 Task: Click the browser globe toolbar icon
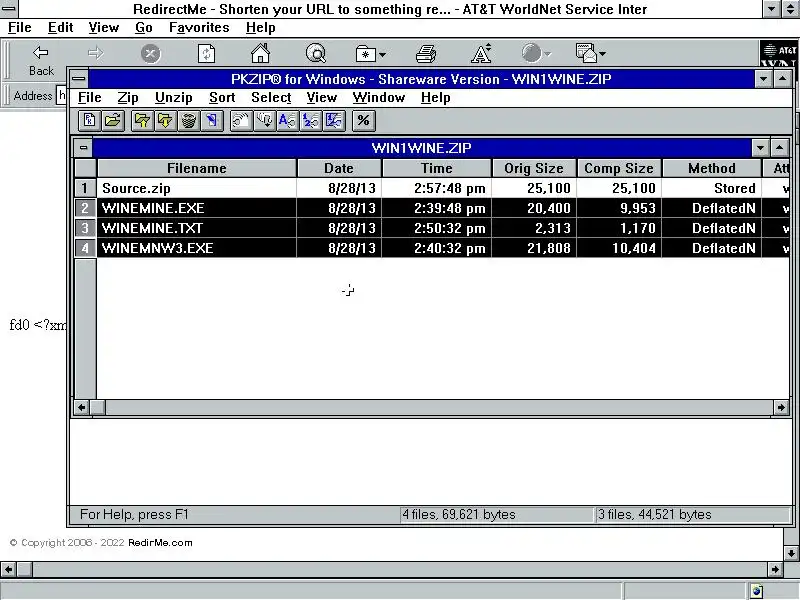532,53
